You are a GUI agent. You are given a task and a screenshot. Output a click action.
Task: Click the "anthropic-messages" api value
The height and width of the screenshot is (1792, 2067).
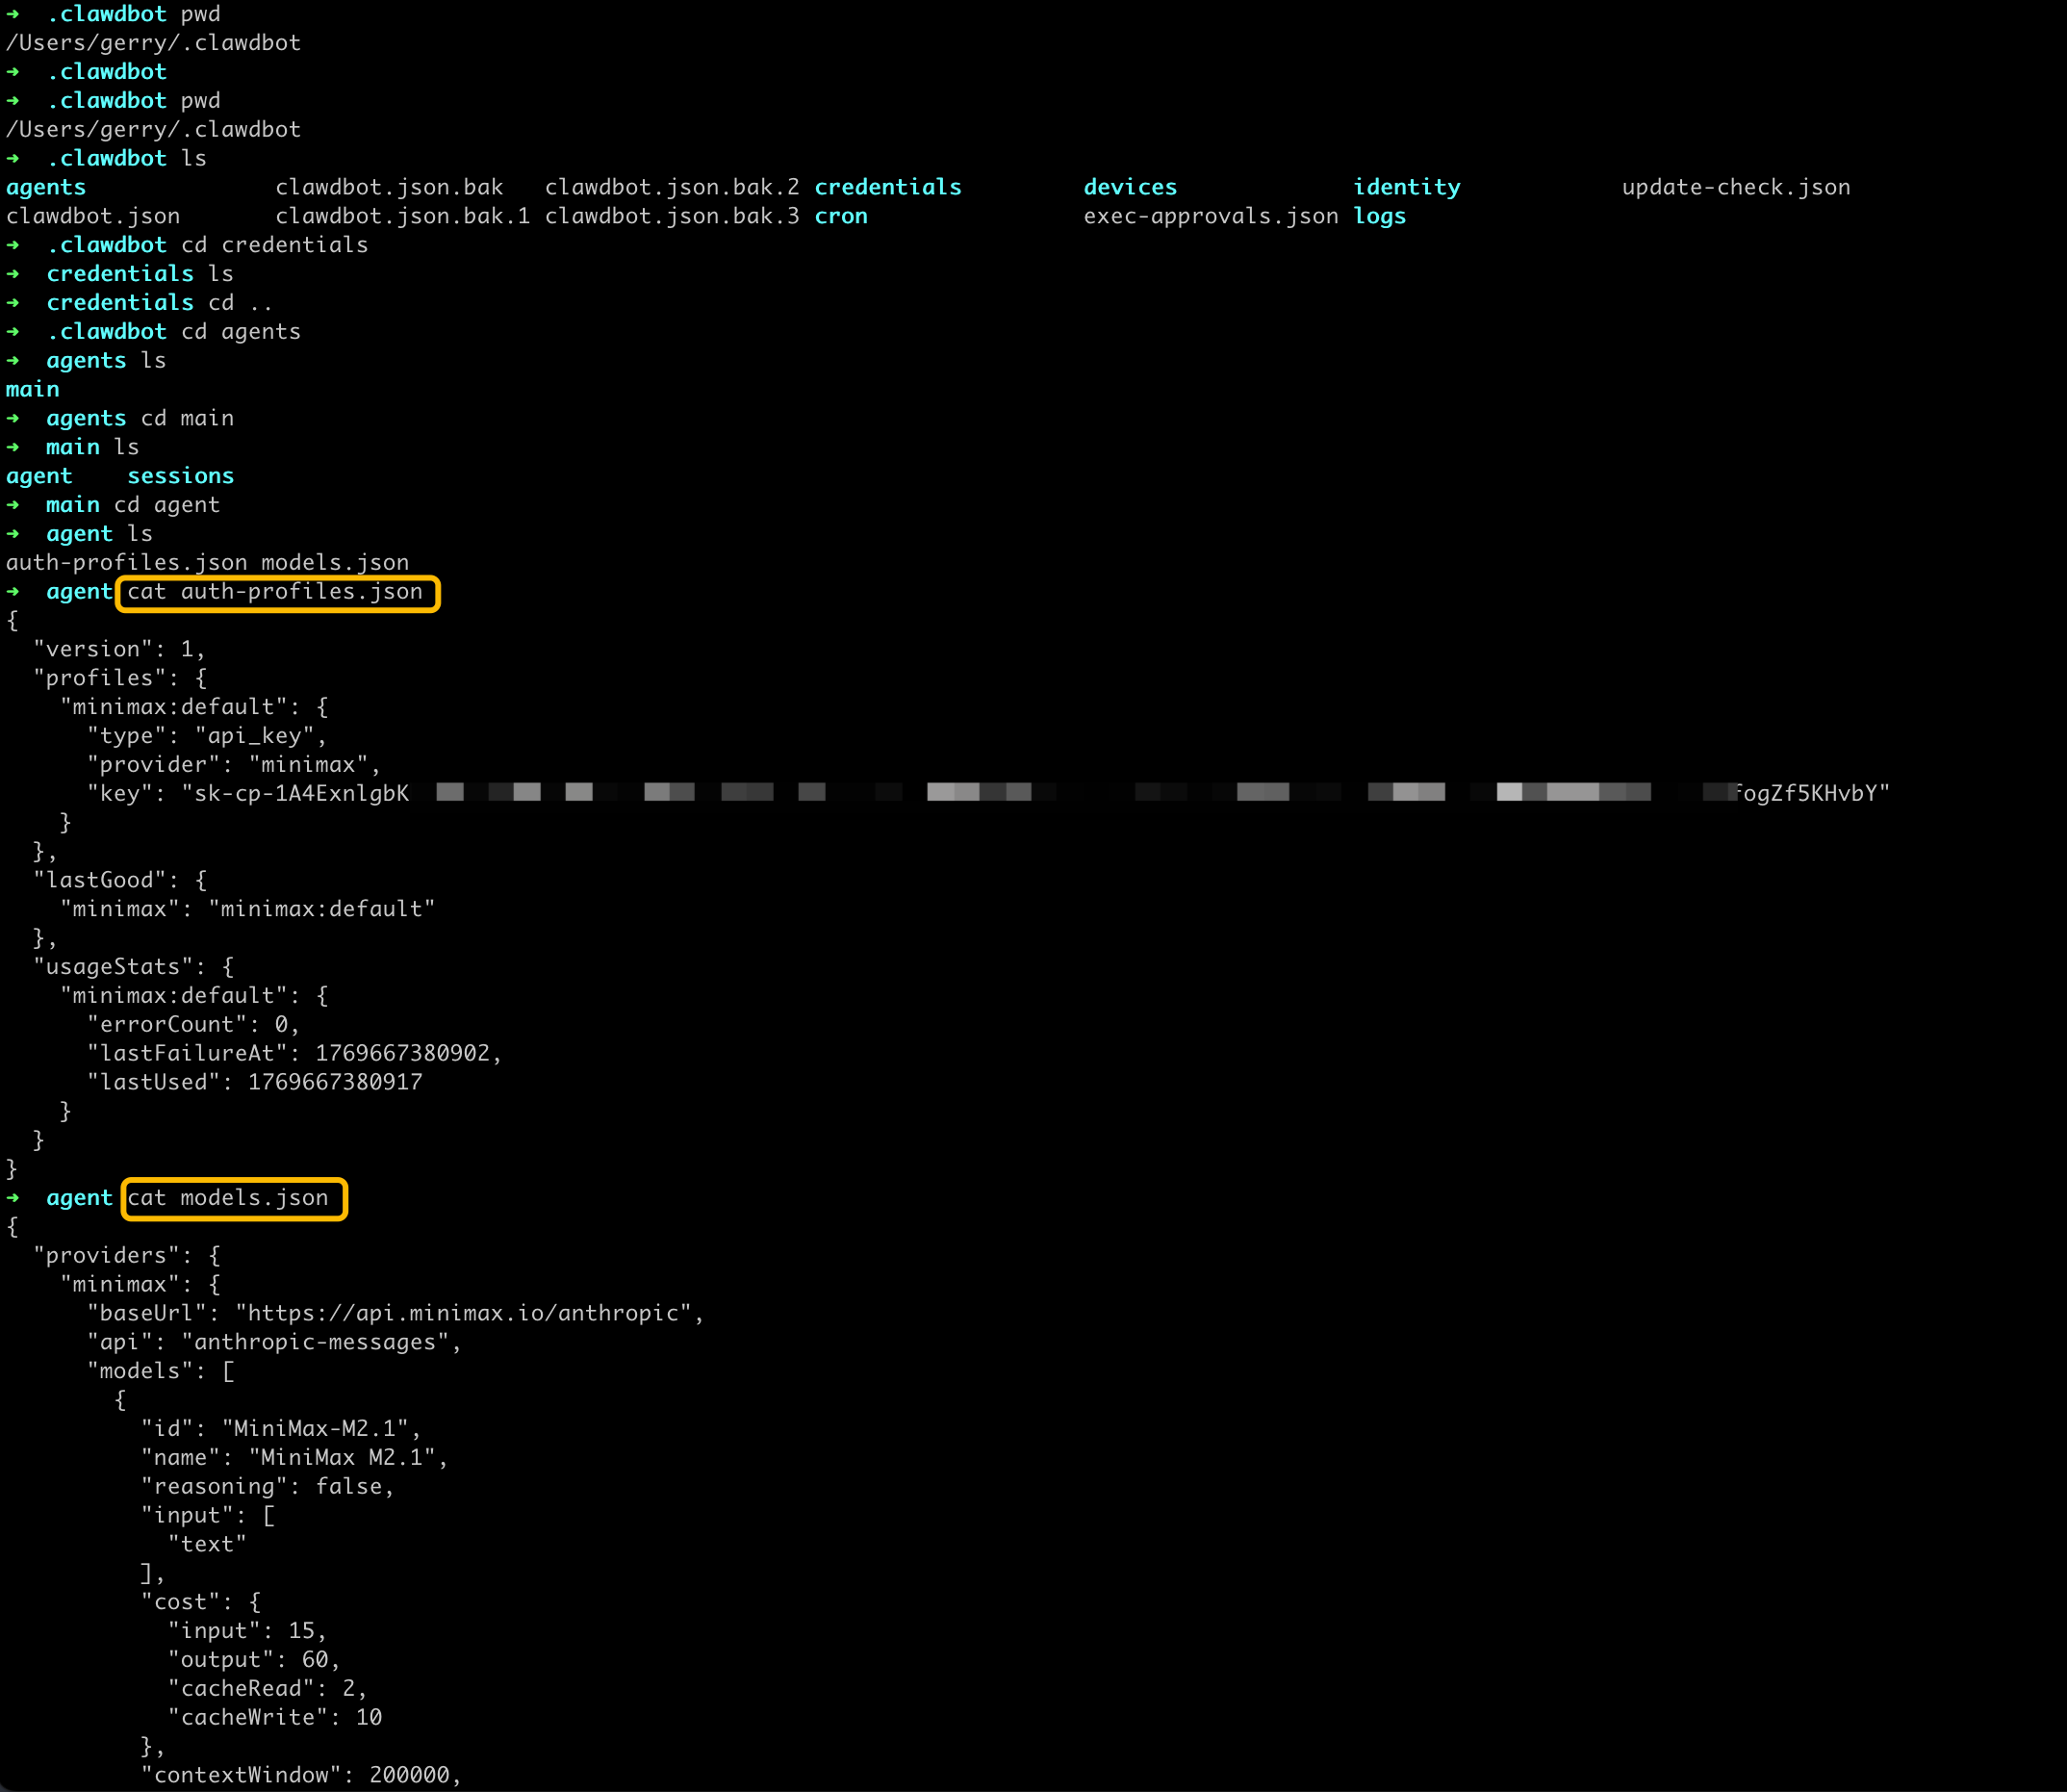(x=315, y=1342)
